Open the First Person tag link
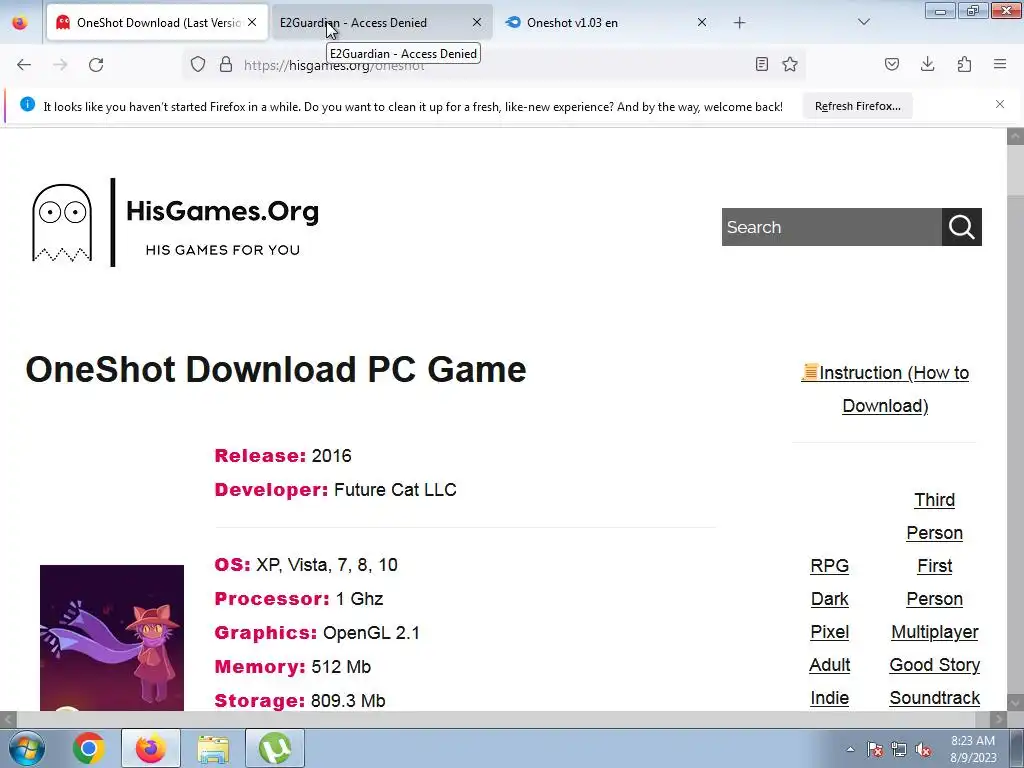Screen dimensions: 1024x768 tap(935, 583)
